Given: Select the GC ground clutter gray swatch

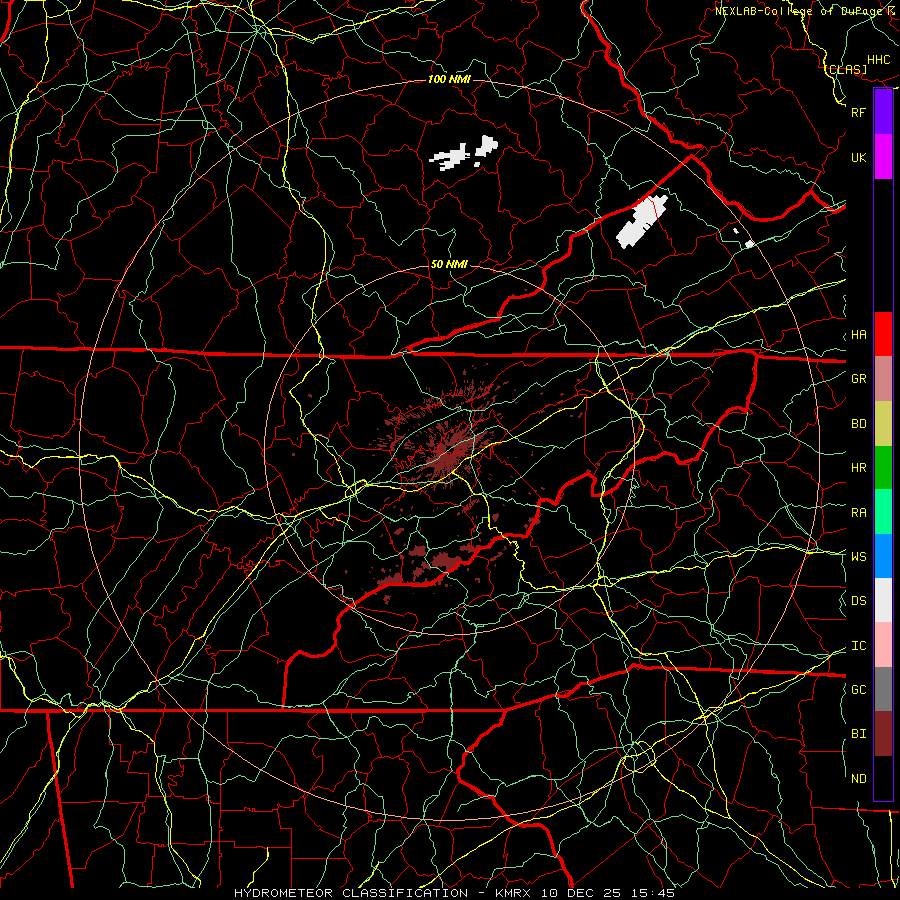Looking at the screenshot, I should [883, 689].
